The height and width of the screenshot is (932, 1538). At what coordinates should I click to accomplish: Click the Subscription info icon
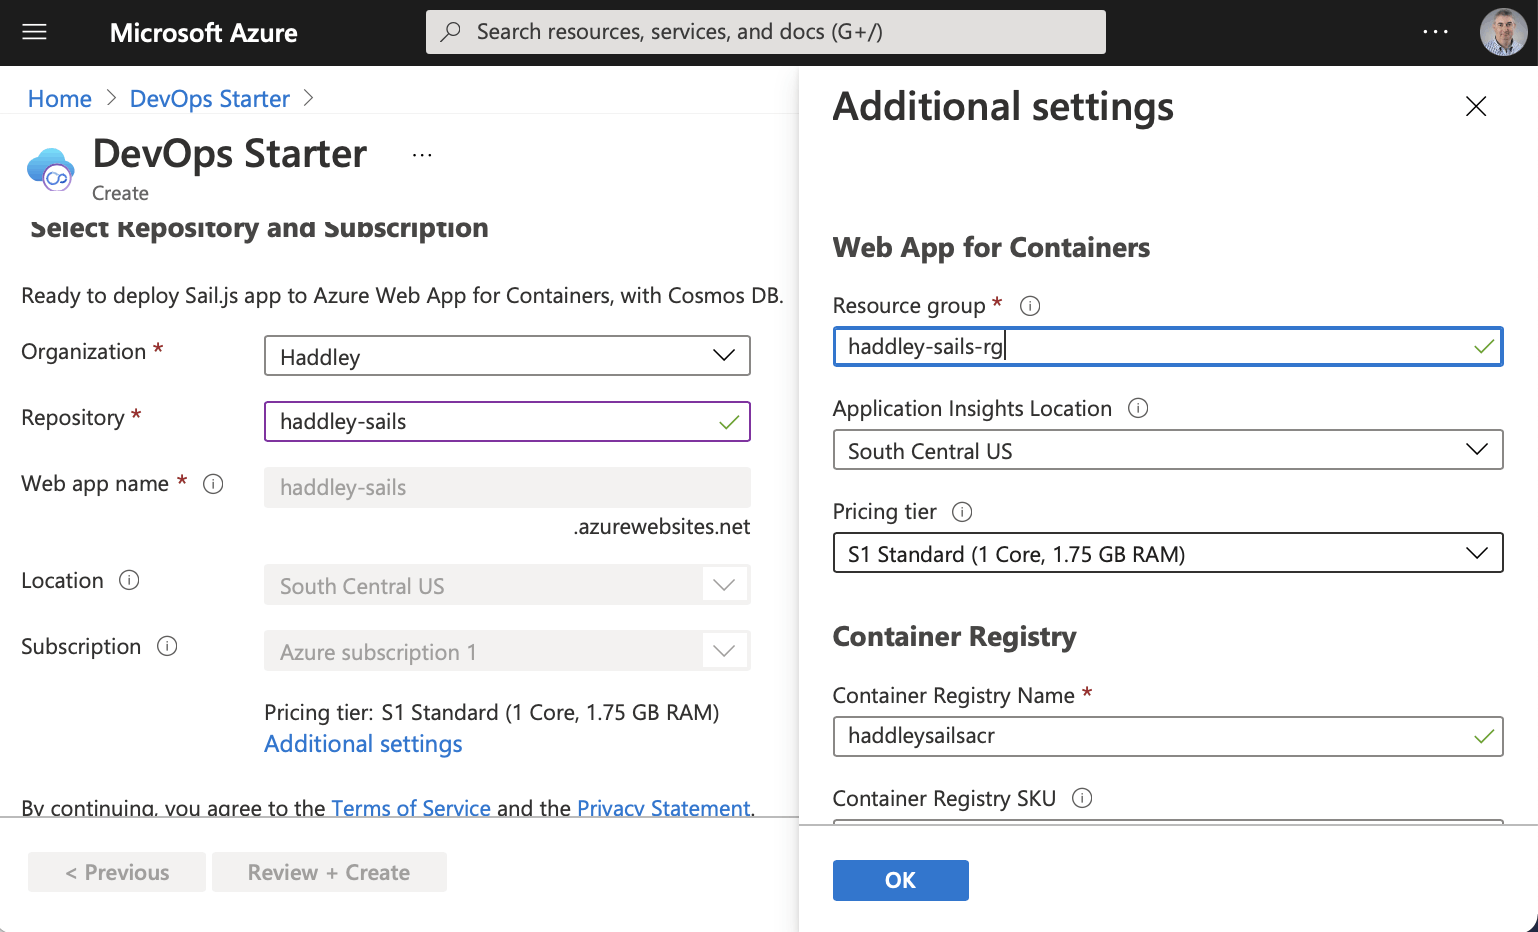(x=167, y=647)
